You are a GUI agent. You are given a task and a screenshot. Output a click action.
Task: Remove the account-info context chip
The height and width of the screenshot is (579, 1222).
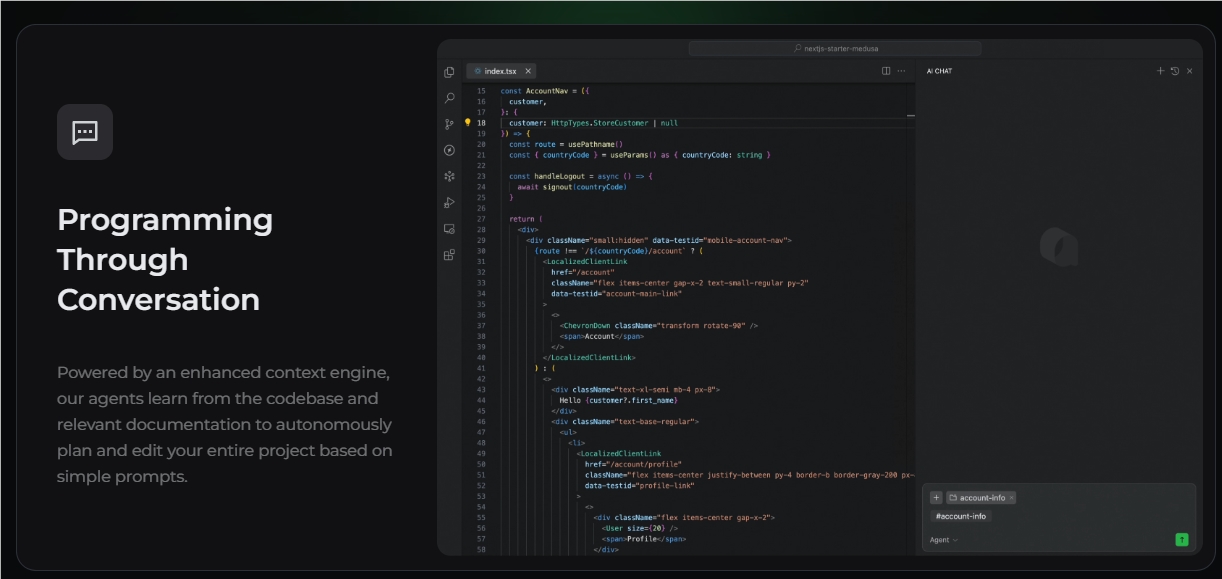point(1011,497)
